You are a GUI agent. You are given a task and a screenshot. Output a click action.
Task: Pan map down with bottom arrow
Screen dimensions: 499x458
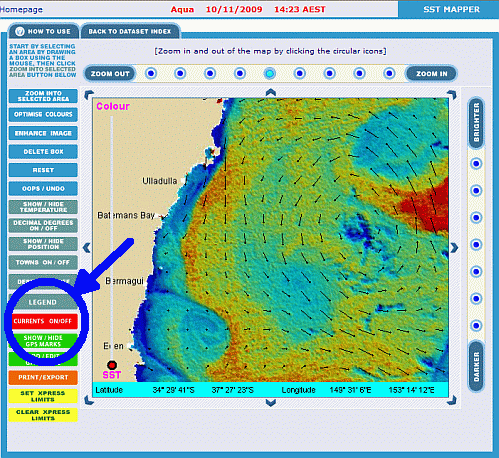[271, 403]
